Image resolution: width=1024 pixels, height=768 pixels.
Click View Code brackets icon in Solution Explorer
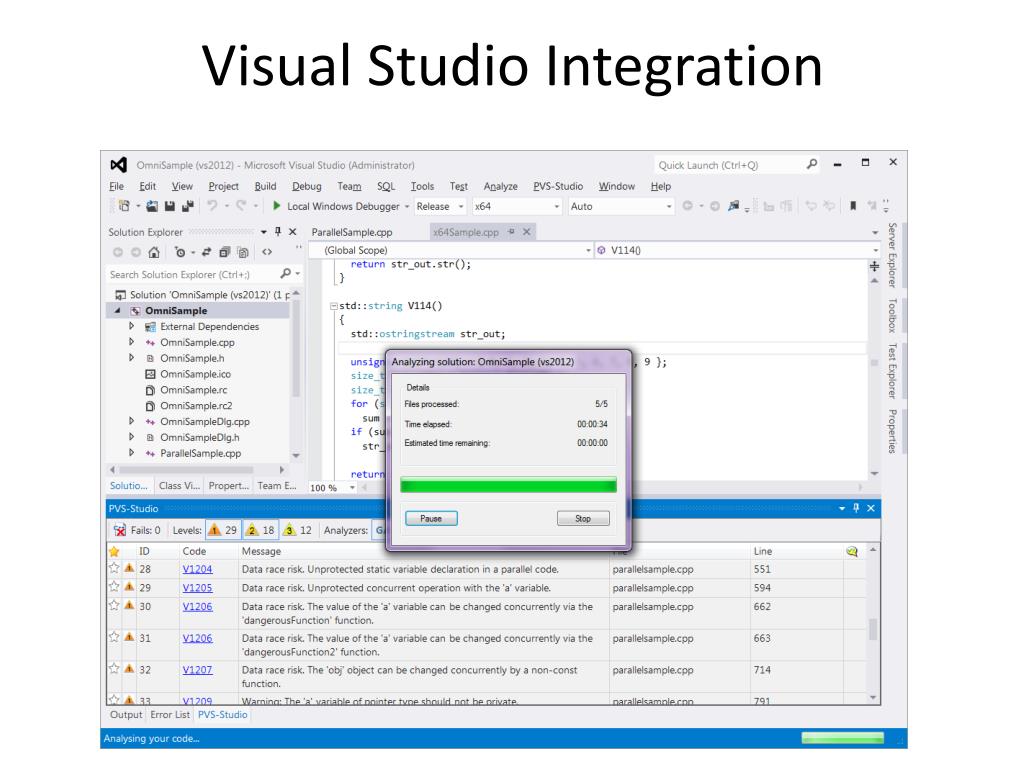tap(267, 252)
